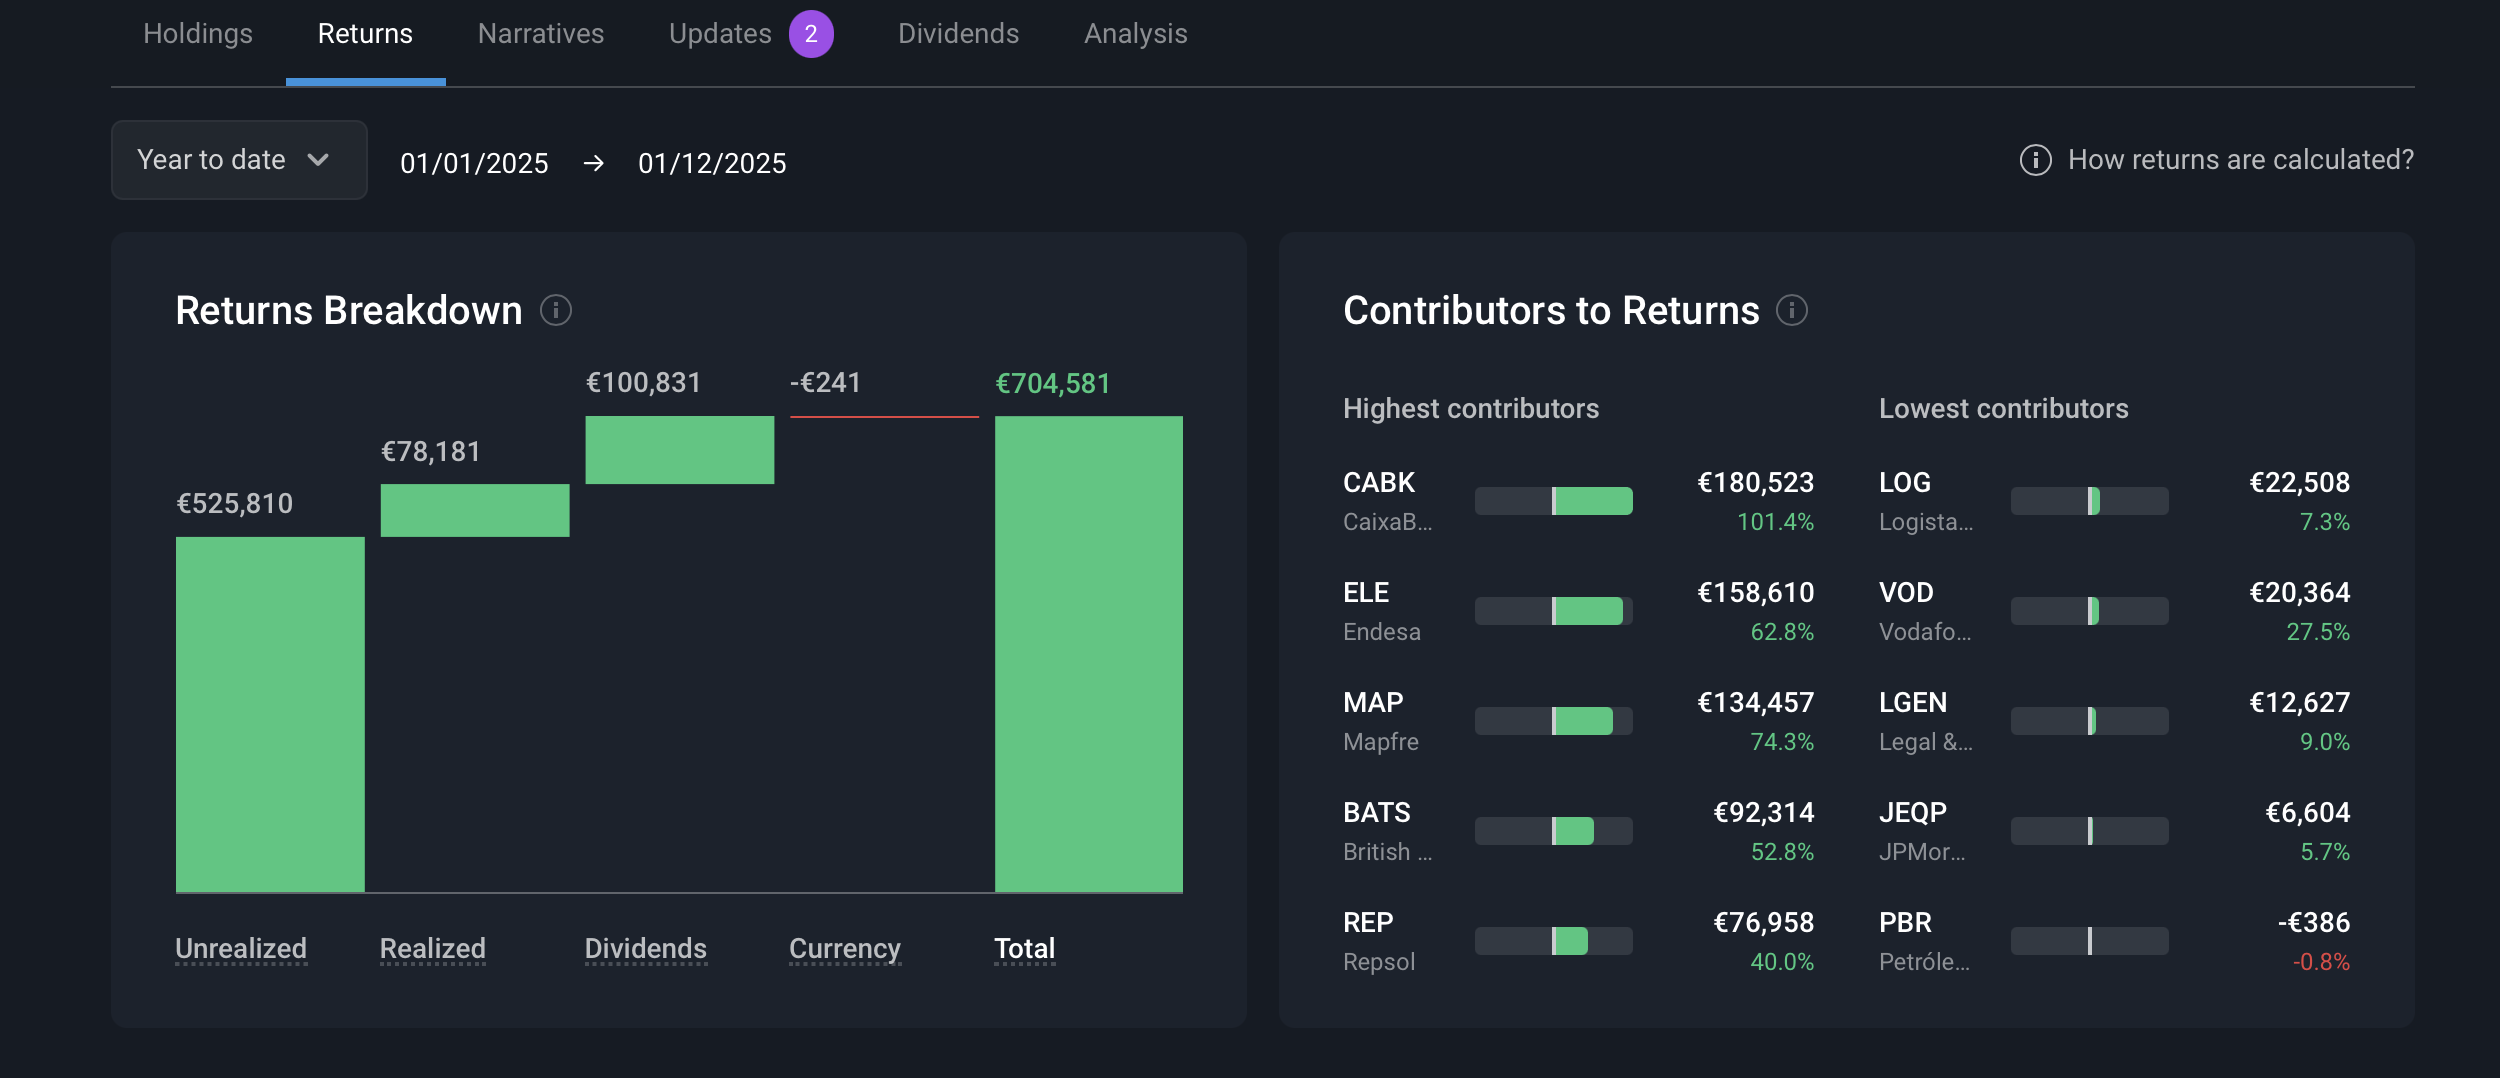2500x1078 pixels.
Task: Click the Endesa ELE contributor row
Action: [x=1577, y=611]
